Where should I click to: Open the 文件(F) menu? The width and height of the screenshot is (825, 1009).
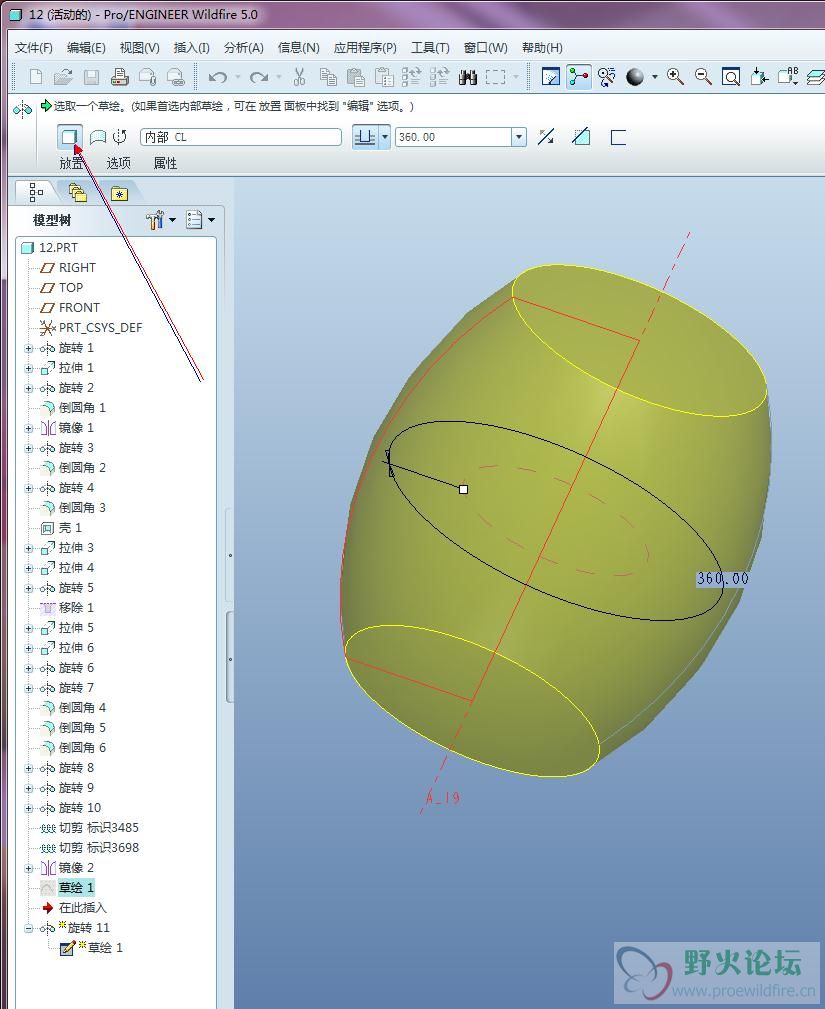pyautogui.click(x=33, y=48)
